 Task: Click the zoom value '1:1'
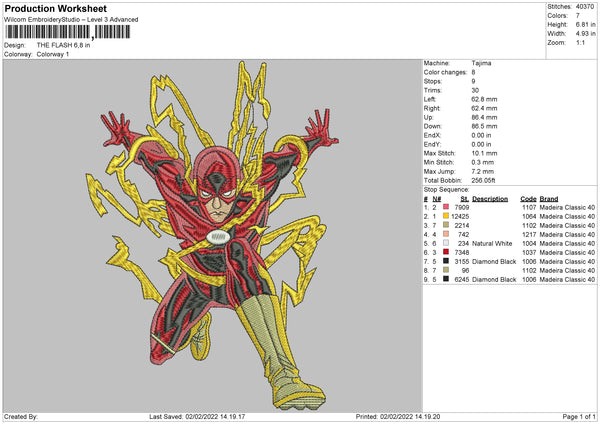(580, 43)
